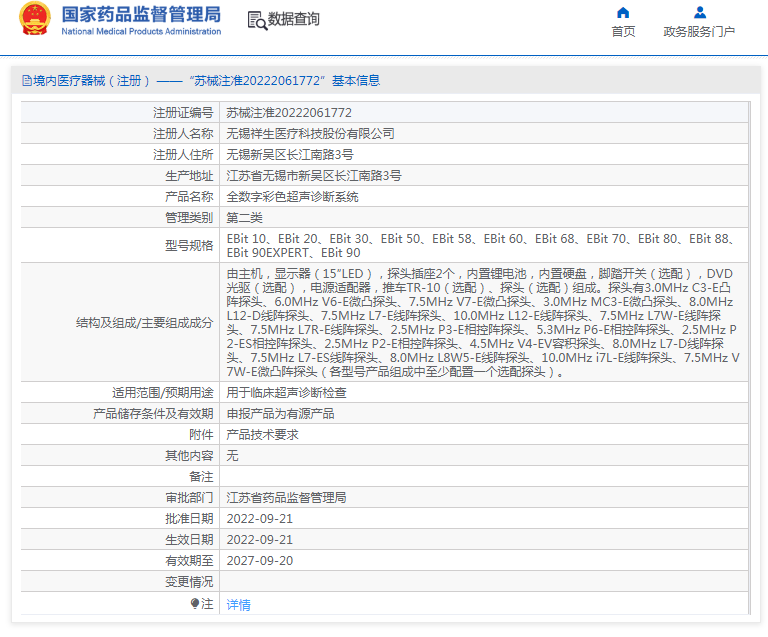Viewport: 768px width, 637px height.
Task: Select registrant name 无锡祥生医疗科技股份有限公司
Action: (x=311, y=134)
